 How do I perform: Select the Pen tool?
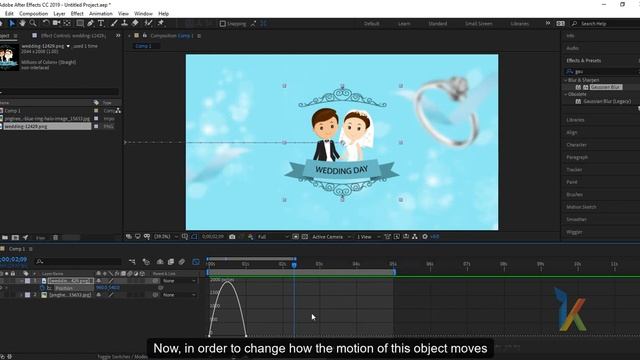click(x=91, y=24)
